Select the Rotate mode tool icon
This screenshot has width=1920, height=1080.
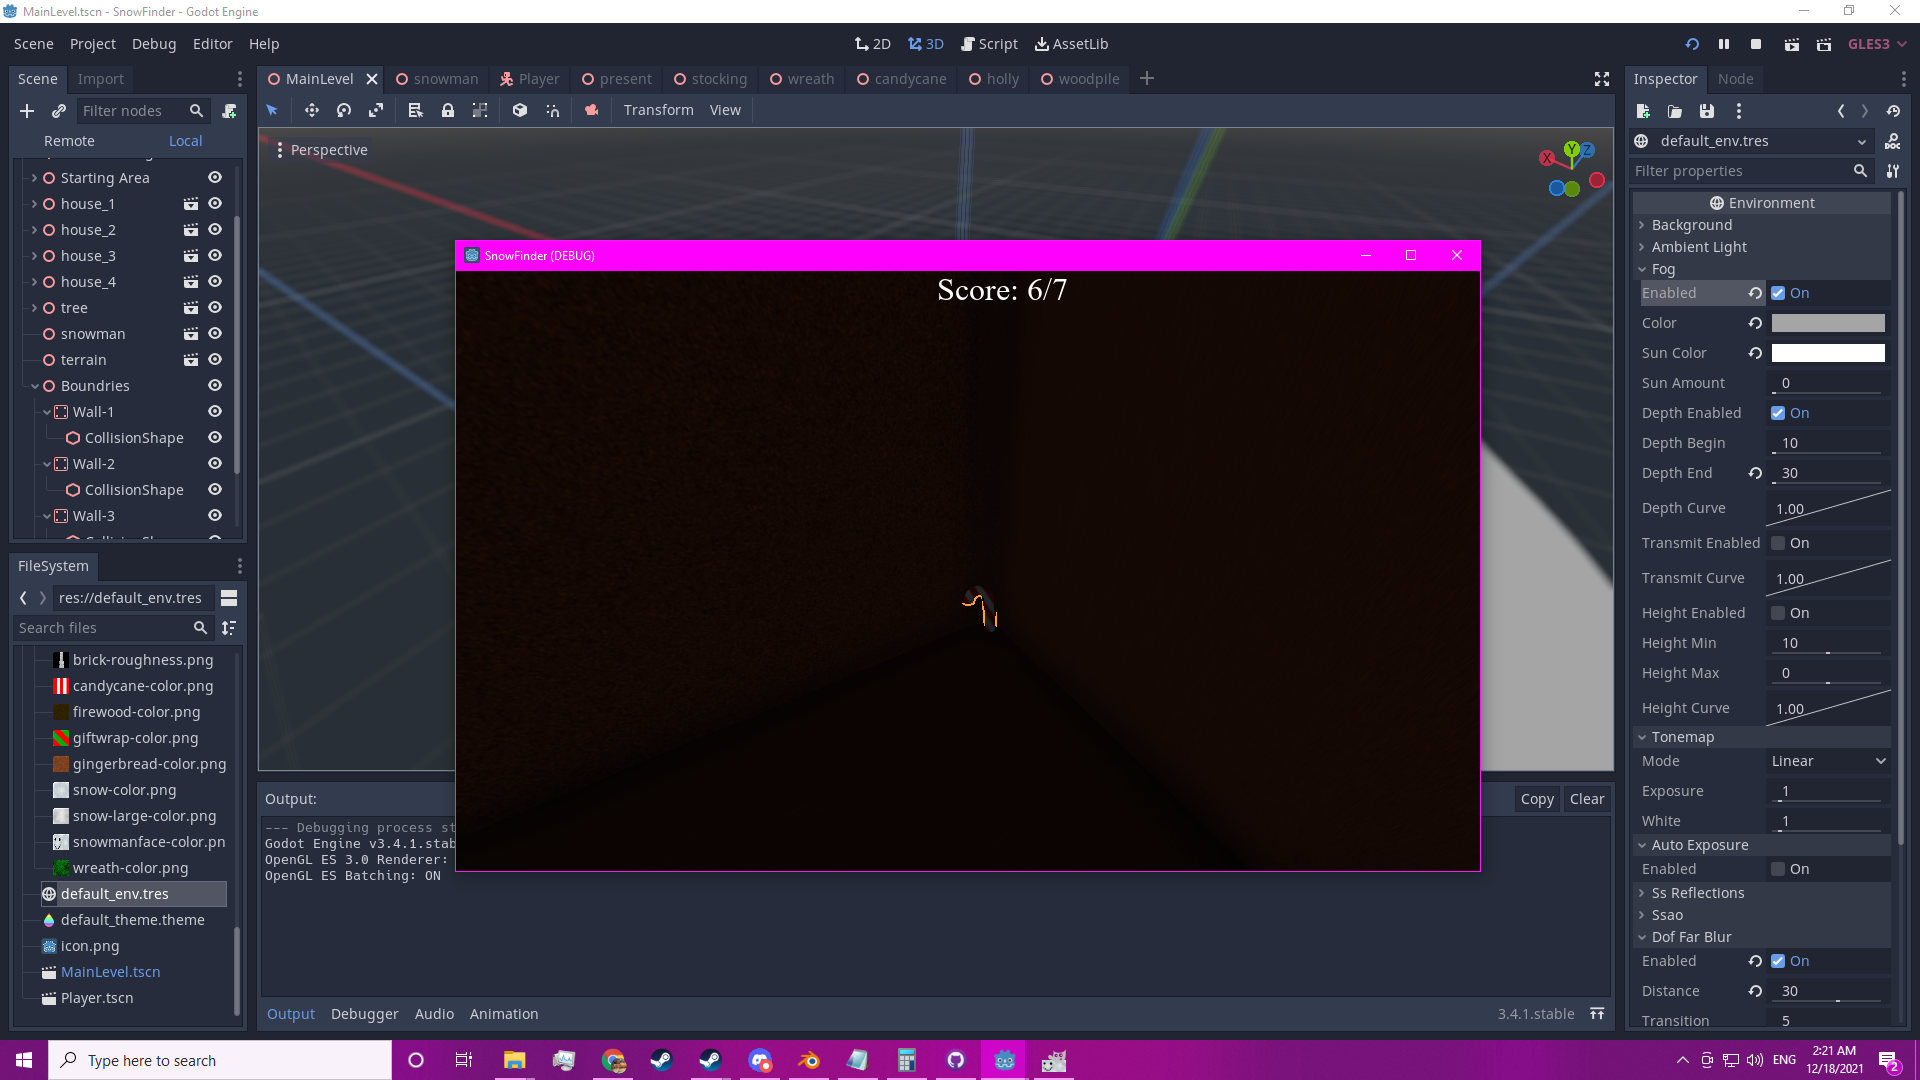click(344, 110)
